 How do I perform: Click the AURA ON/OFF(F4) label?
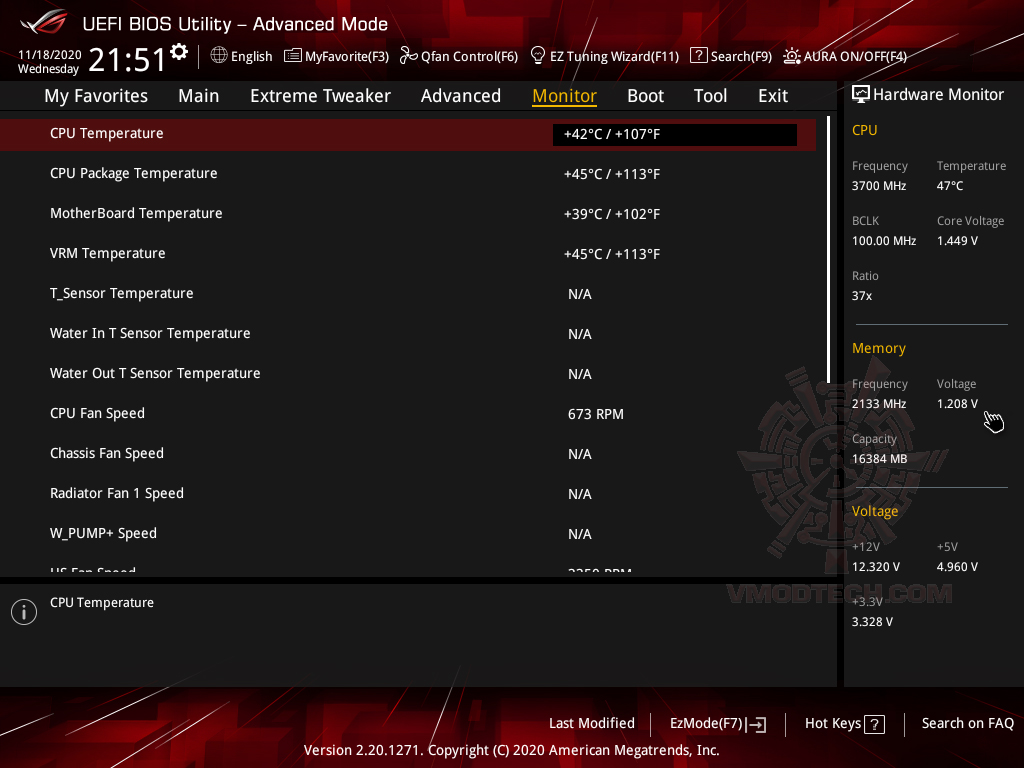855,56
